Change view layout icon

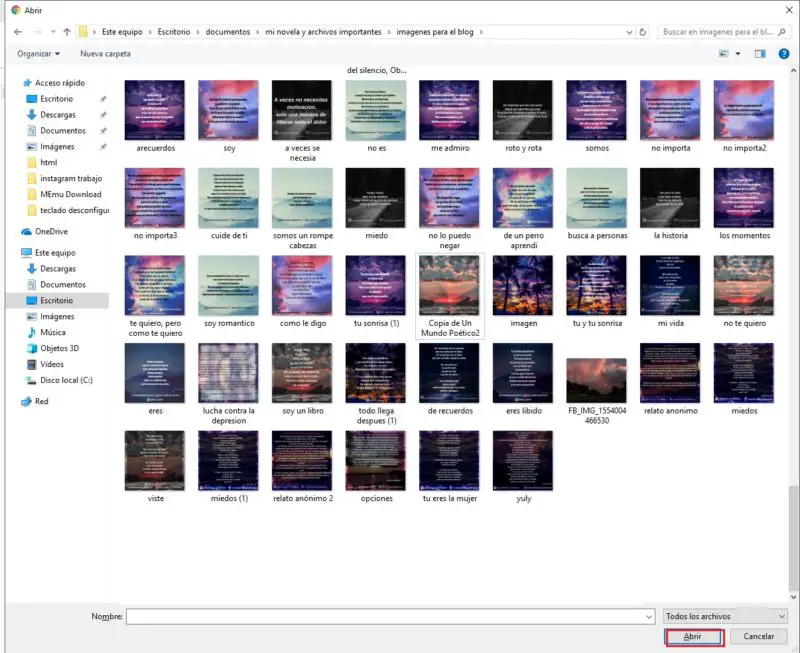point(723,54)
